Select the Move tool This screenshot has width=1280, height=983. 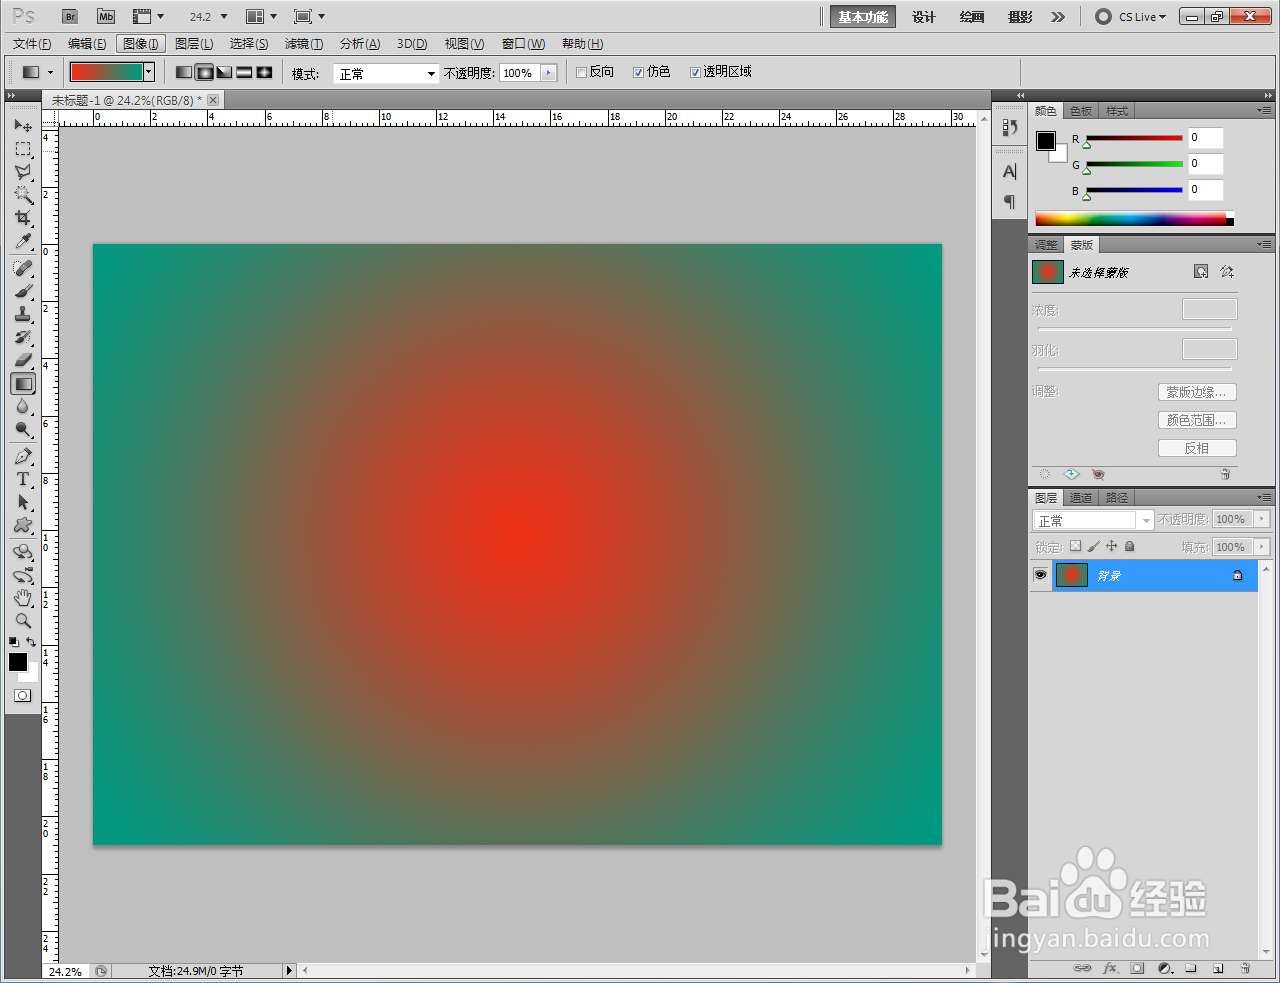23,125
